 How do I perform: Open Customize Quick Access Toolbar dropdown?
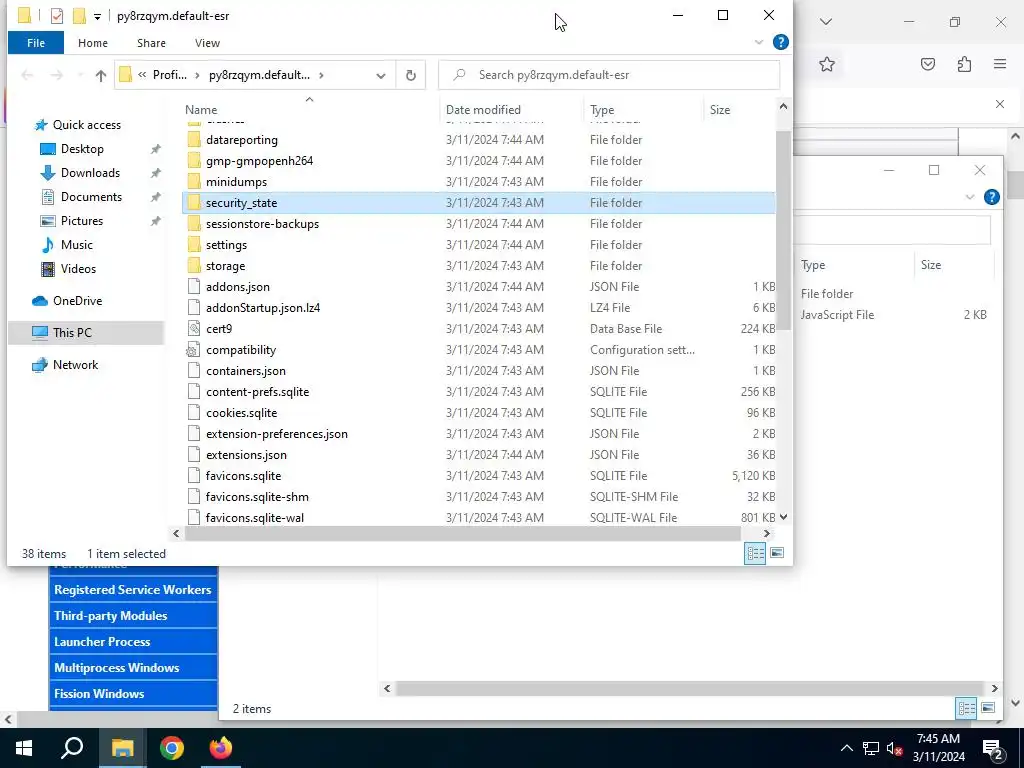point(97,16)
